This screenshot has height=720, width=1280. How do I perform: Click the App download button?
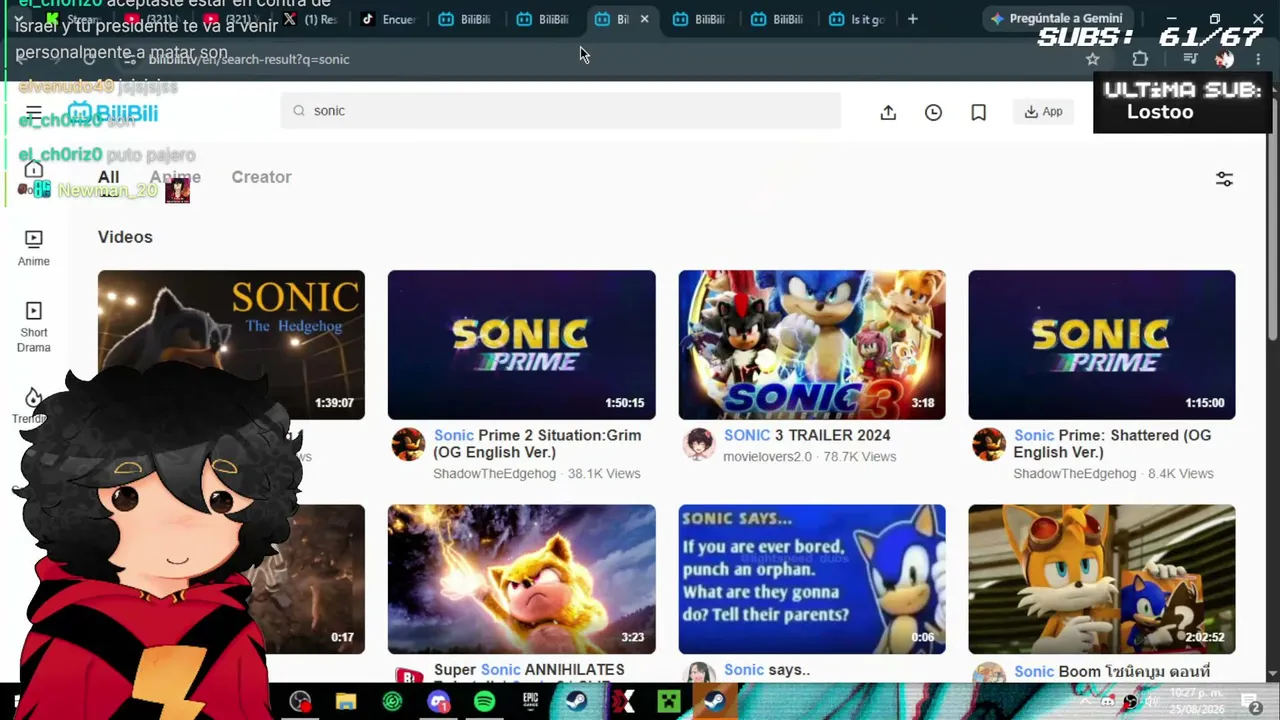click(x=1043, y=112)
